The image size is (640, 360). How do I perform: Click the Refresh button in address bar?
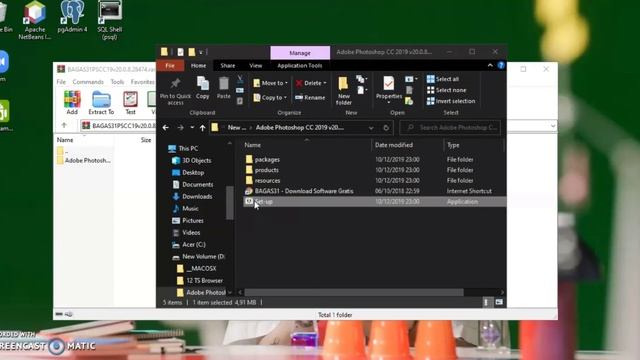(386, 128)
